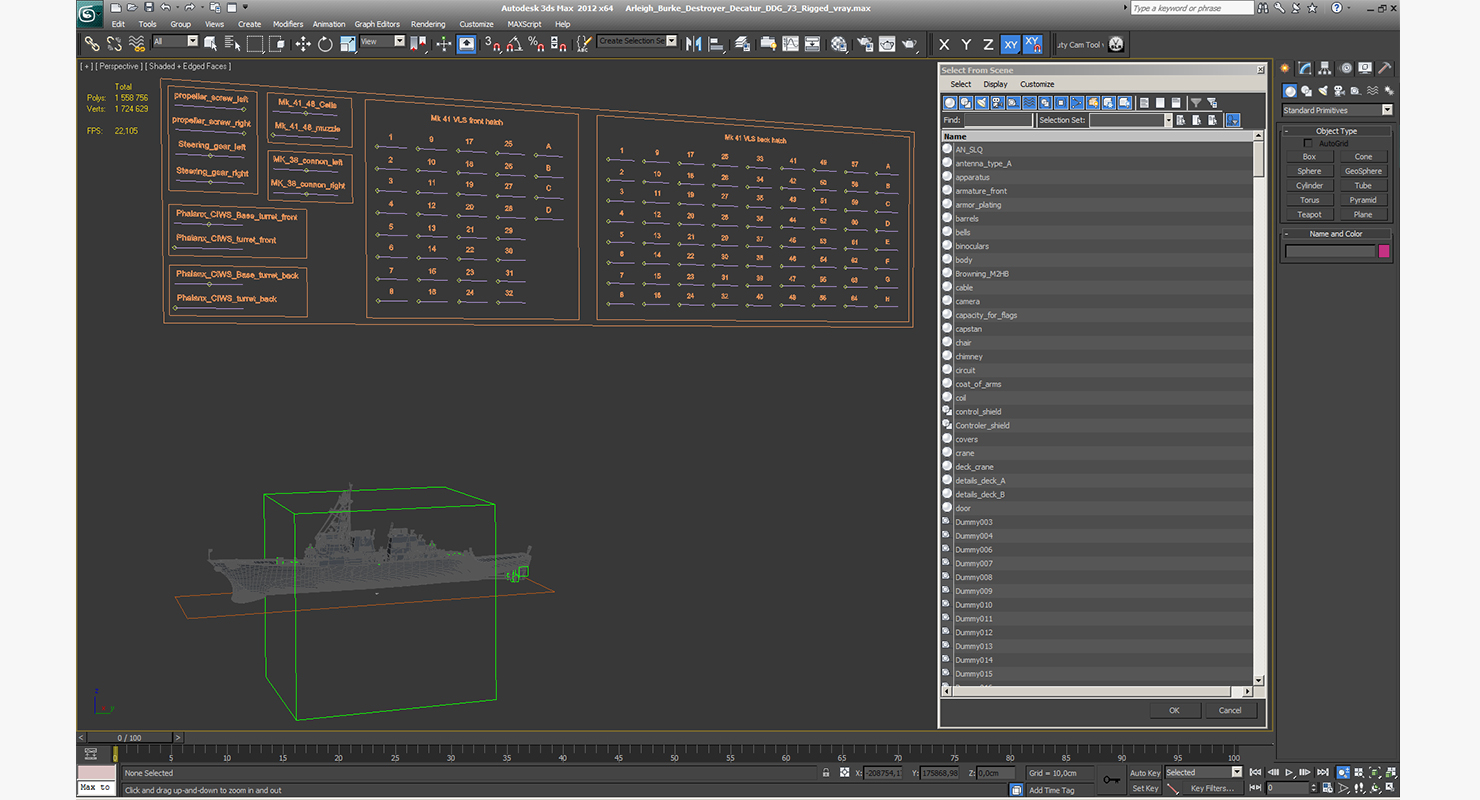Open the reference coordinate 'View' dropdown
The image size is (1480, 800).
382,42
